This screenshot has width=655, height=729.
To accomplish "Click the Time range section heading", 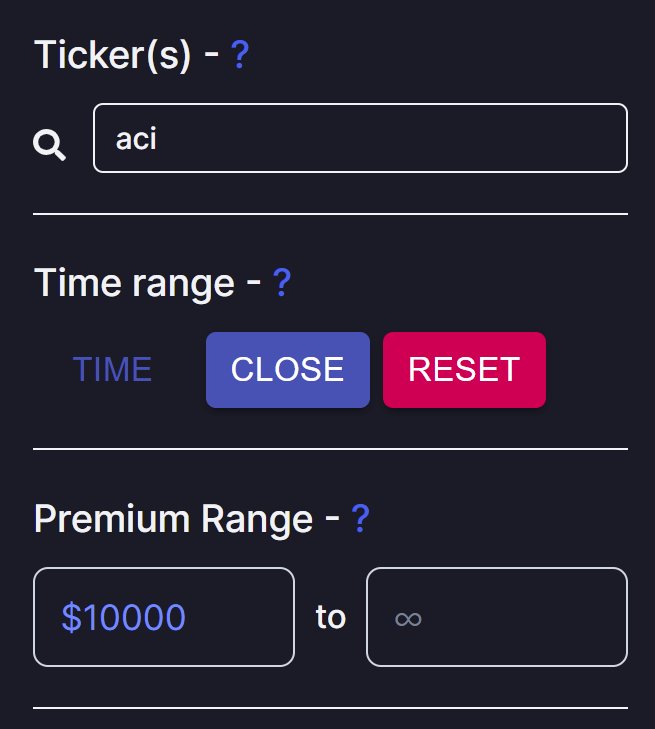I will [x=134, y=283].
